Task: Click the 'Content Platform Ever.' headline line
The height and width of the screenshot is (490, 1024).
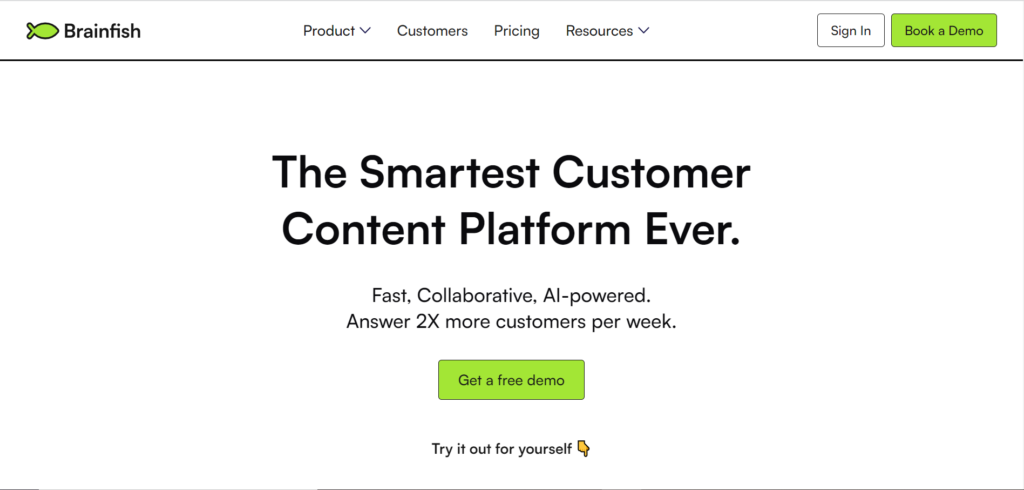Action: click(x=511, y=230)
